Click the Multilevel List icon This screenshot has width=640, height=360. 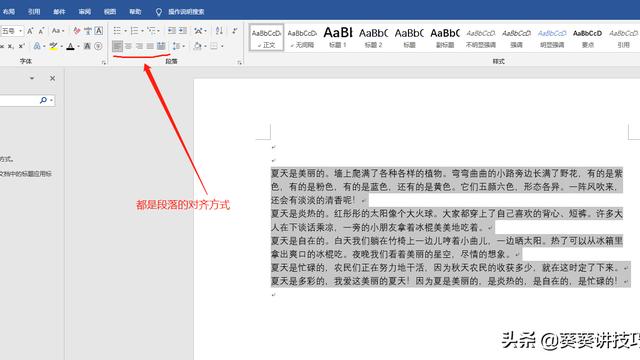click(x=151, y=31)
